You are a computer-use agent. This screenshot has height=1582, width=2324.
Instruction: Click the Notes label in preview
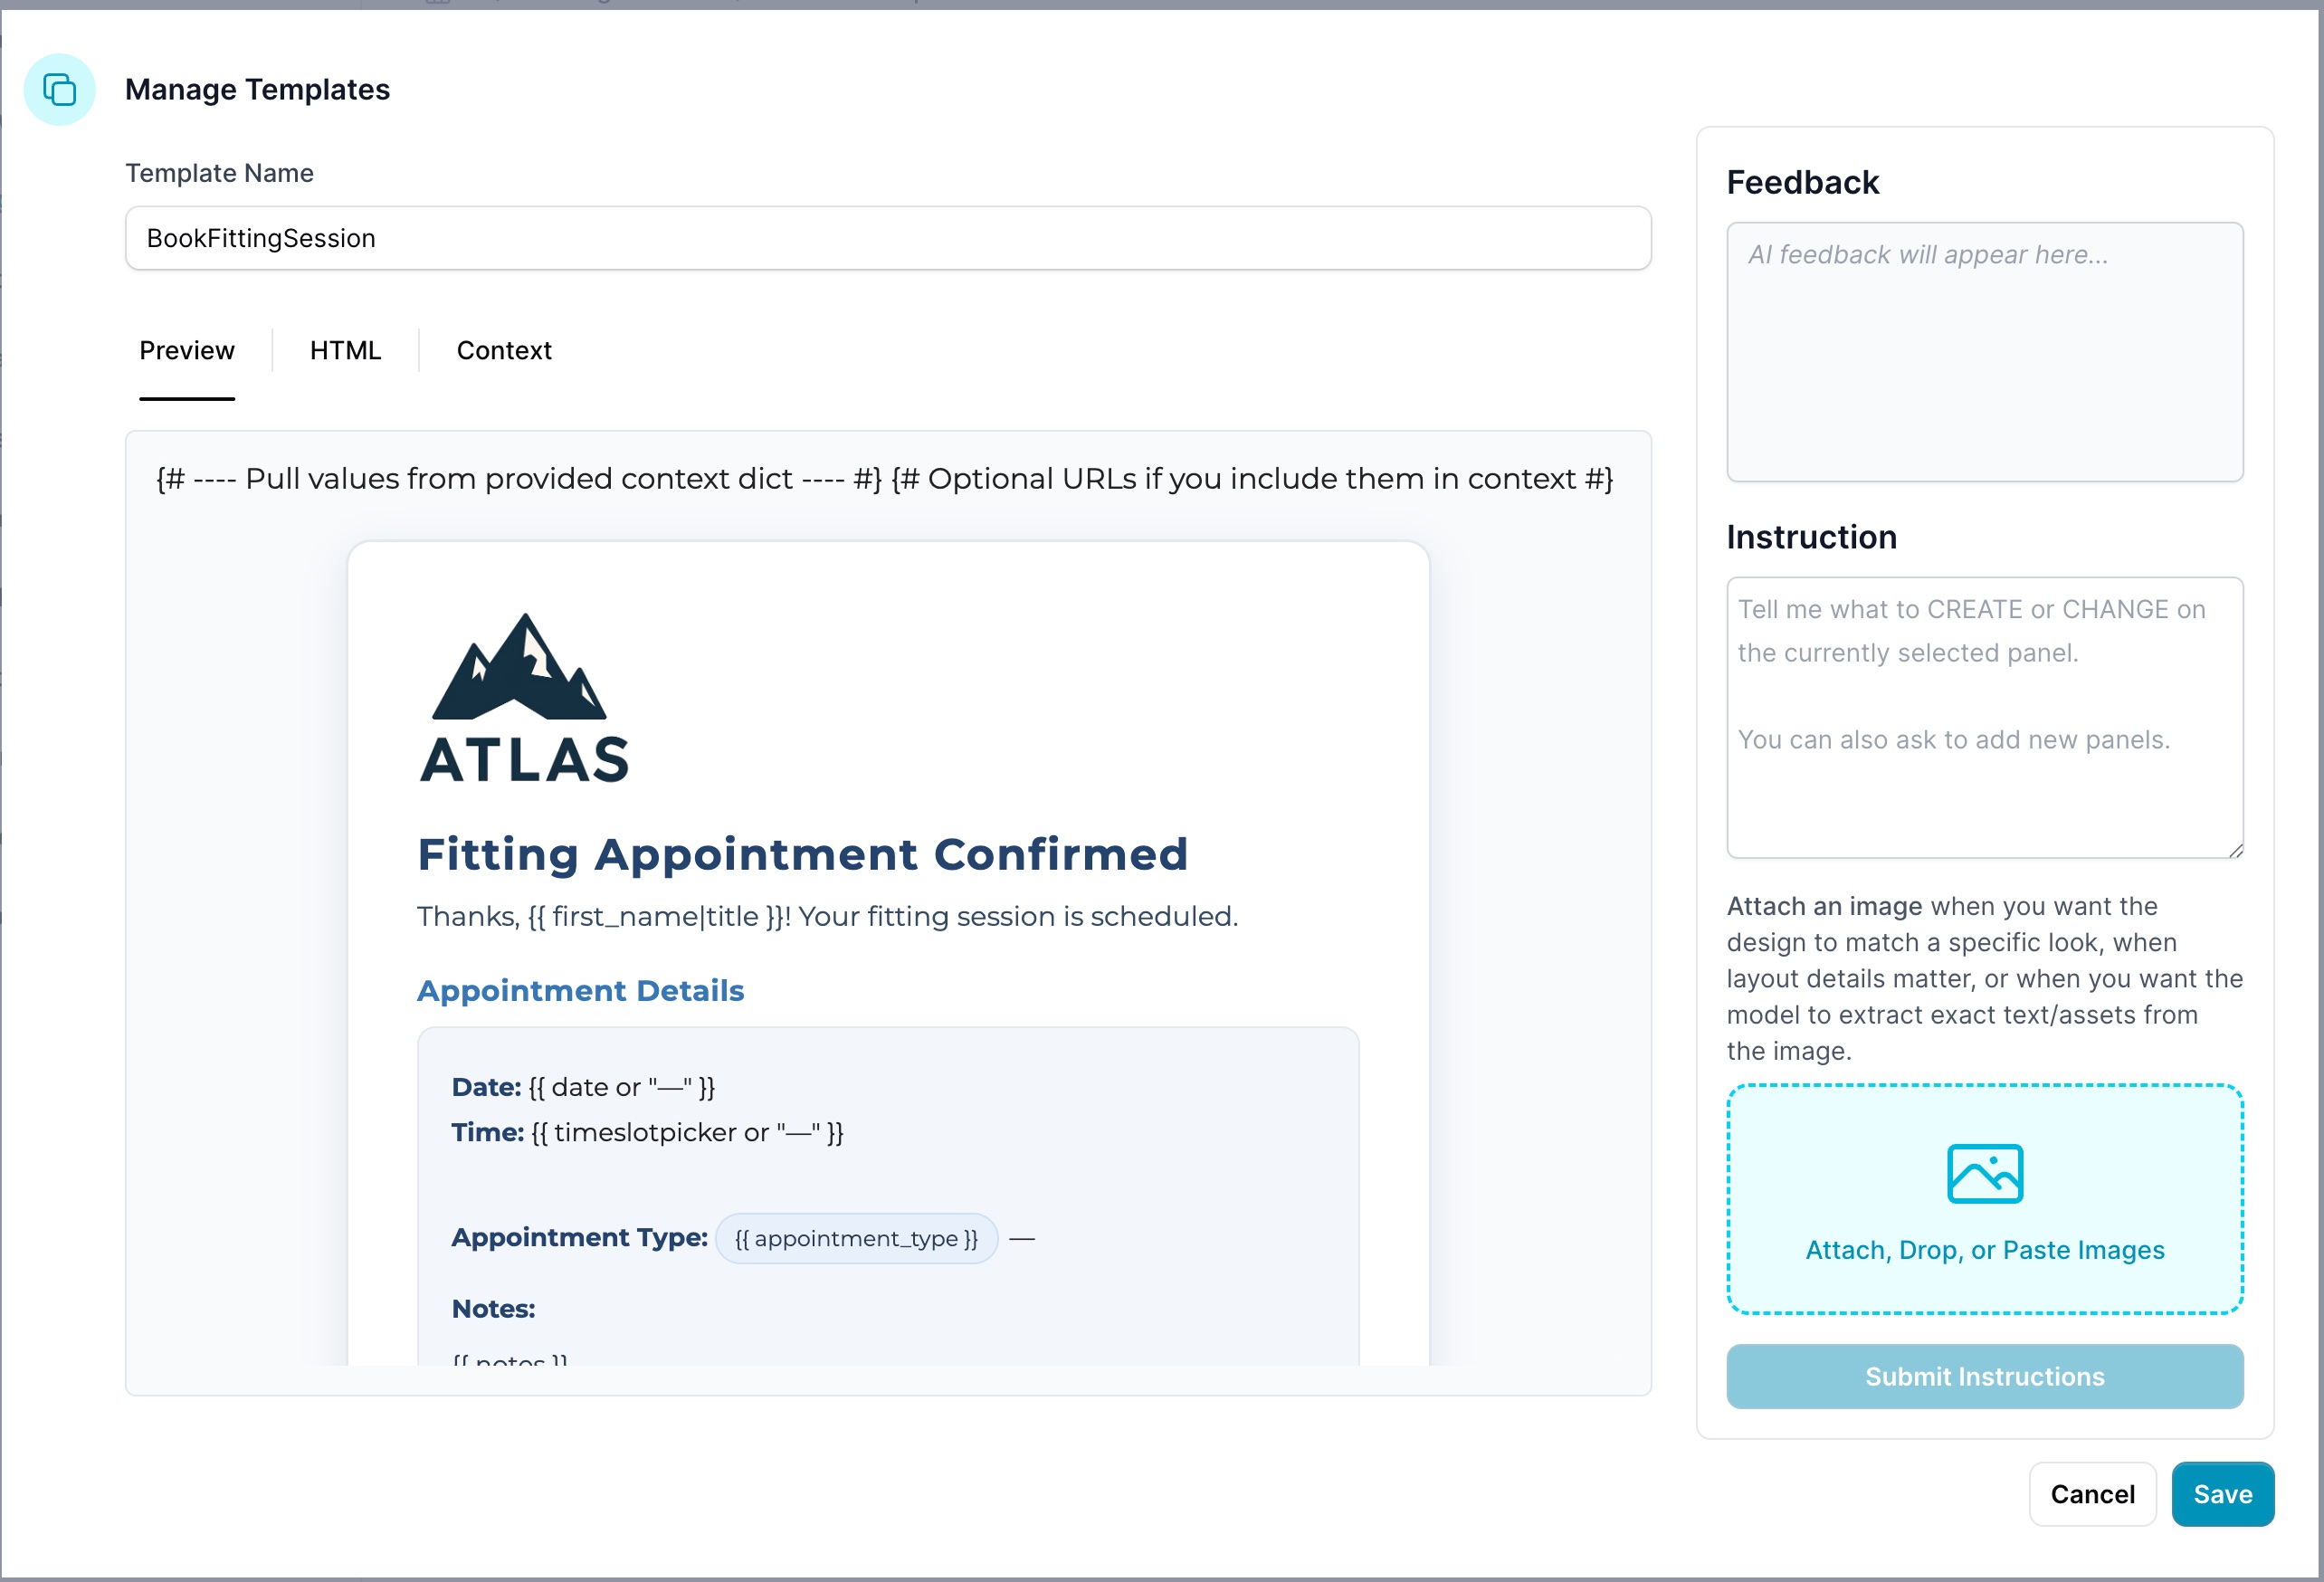[493, 1309]
